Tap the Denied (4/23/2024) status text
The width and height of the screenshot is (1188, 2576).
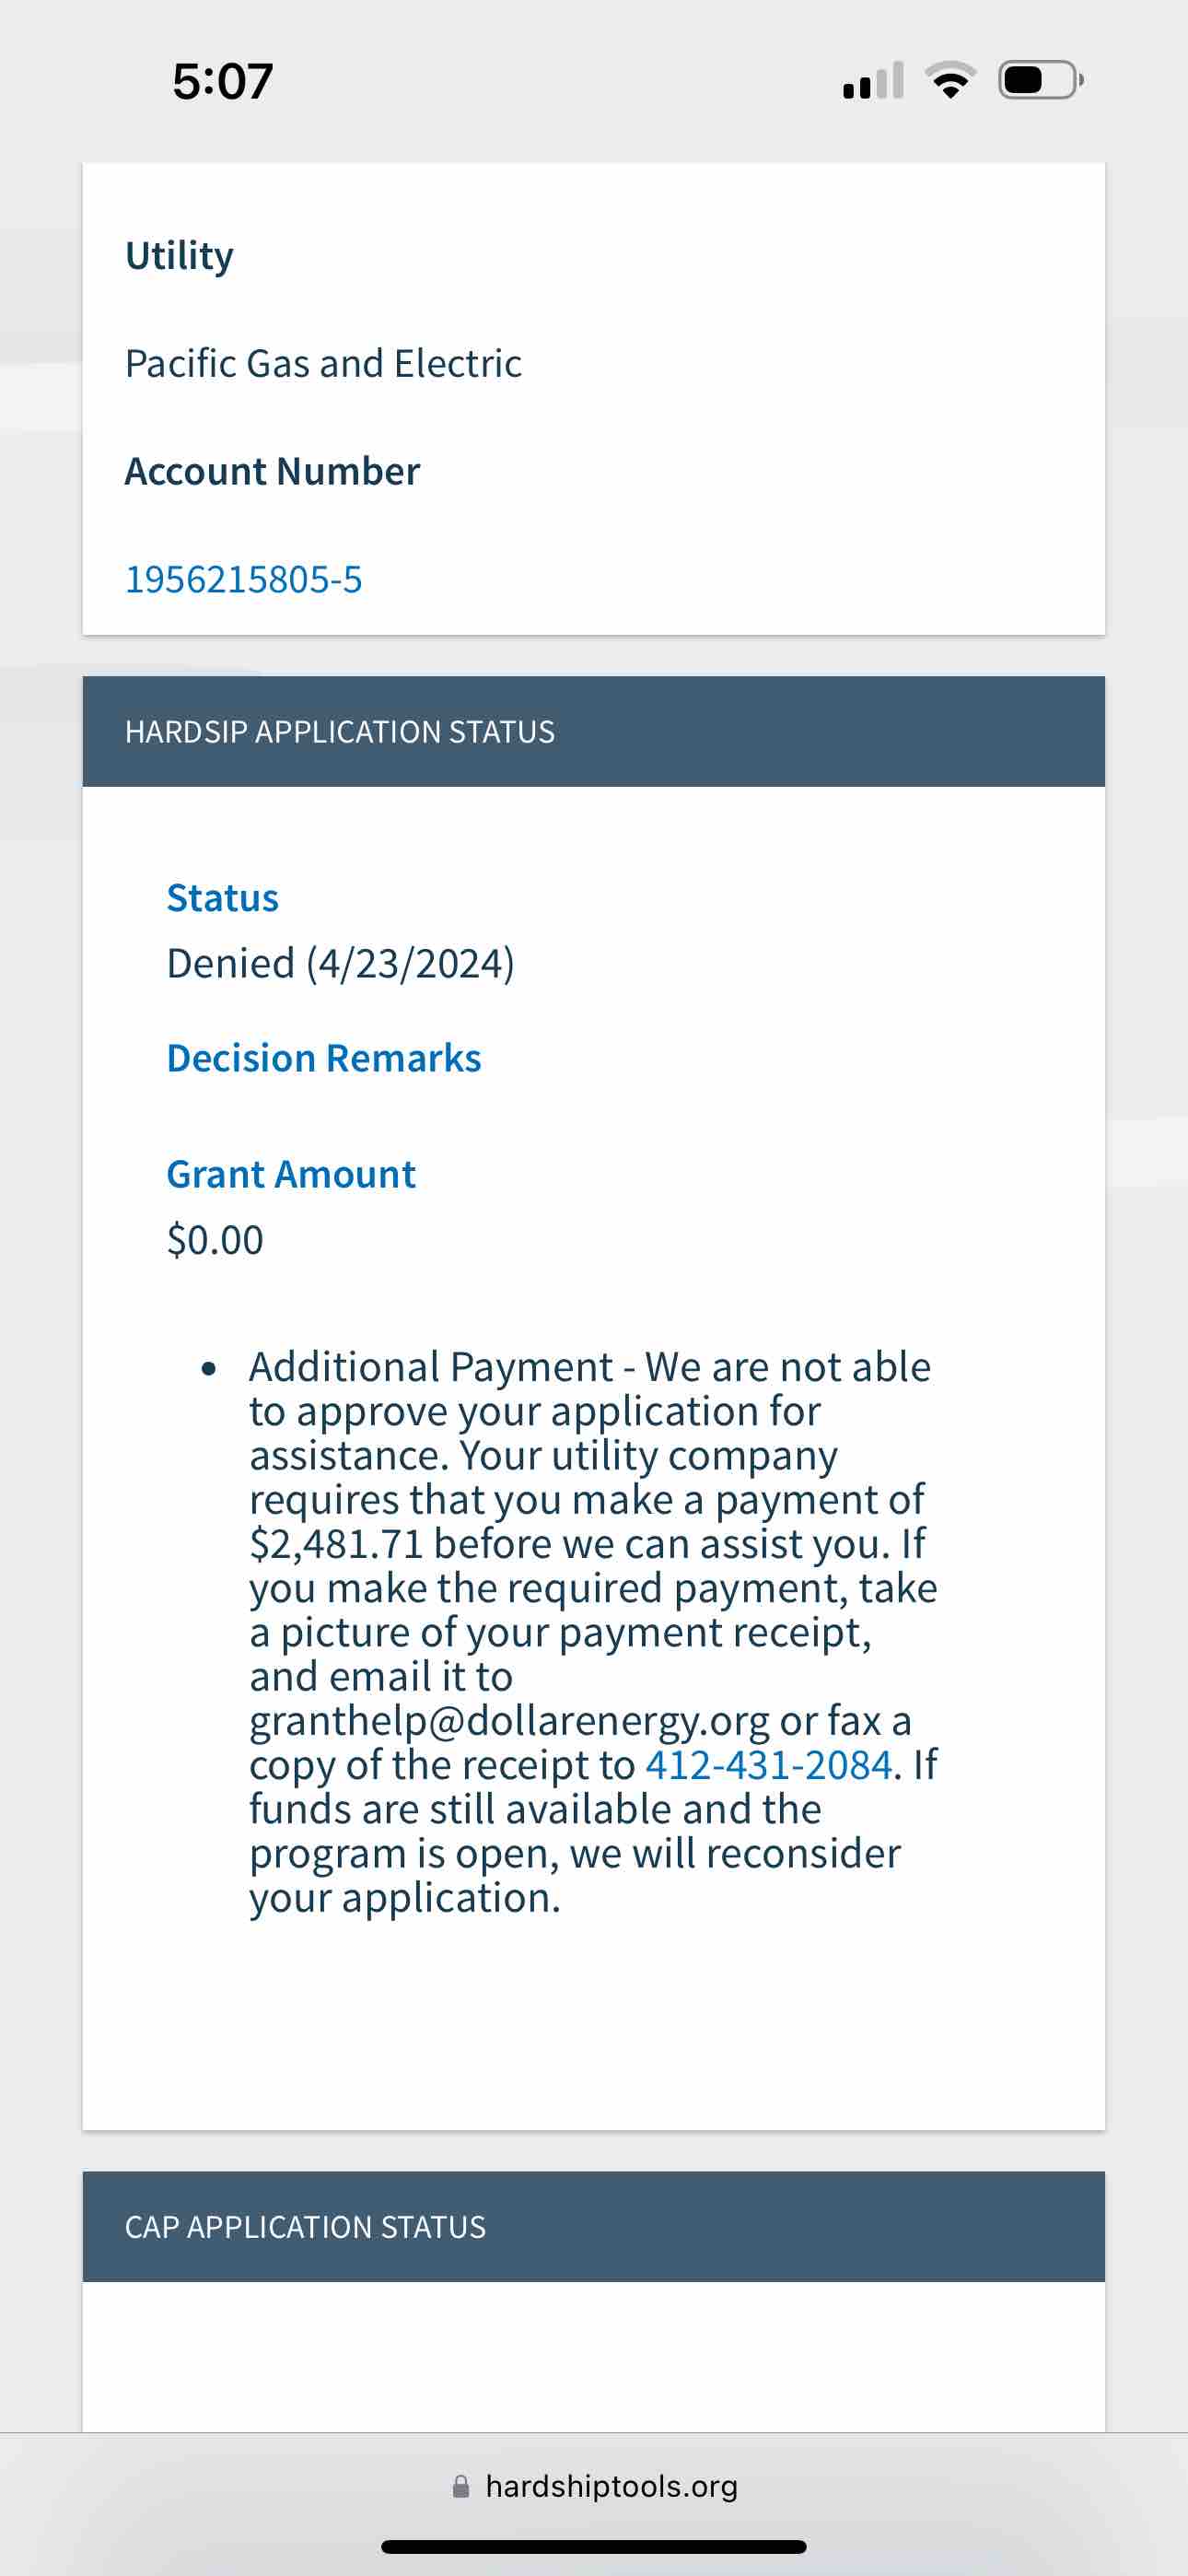340,963
